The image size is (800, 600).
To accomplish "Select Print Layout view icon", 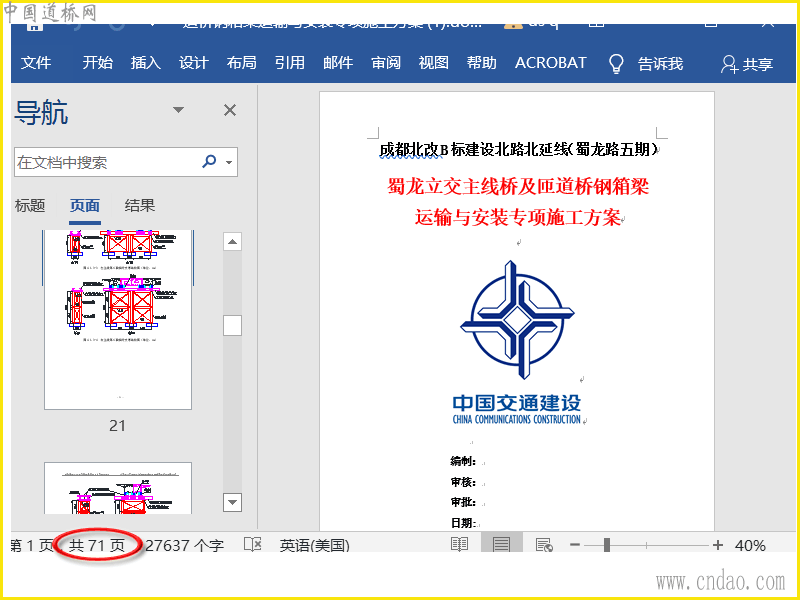I will pos(502,544).
